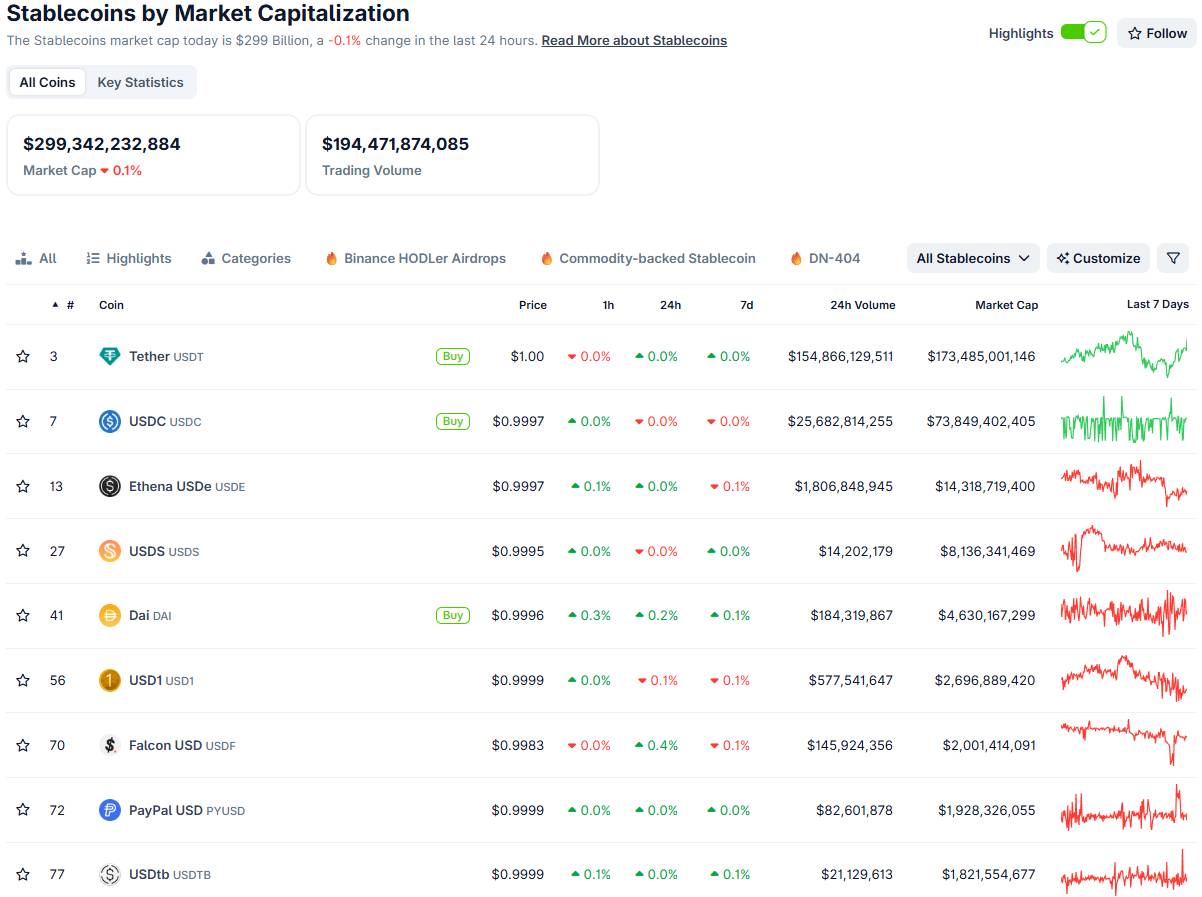Switch to the Key Statistics tab
The width and height of the screenshot is (1202, 897).
click(x=140, y=82)
